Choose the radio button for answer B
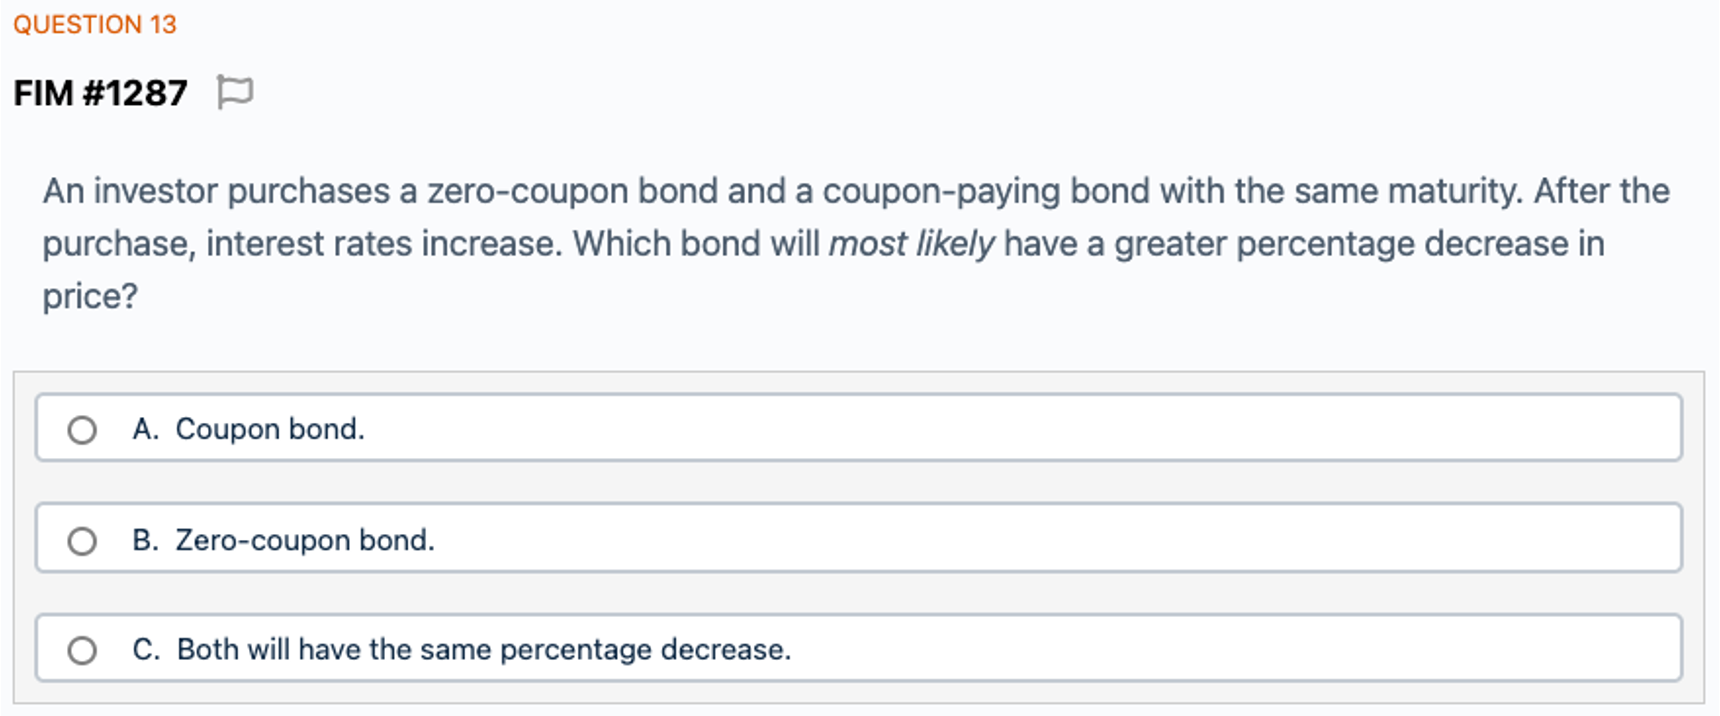This screenshot has width=1720, height=716. tap(82, 541)
